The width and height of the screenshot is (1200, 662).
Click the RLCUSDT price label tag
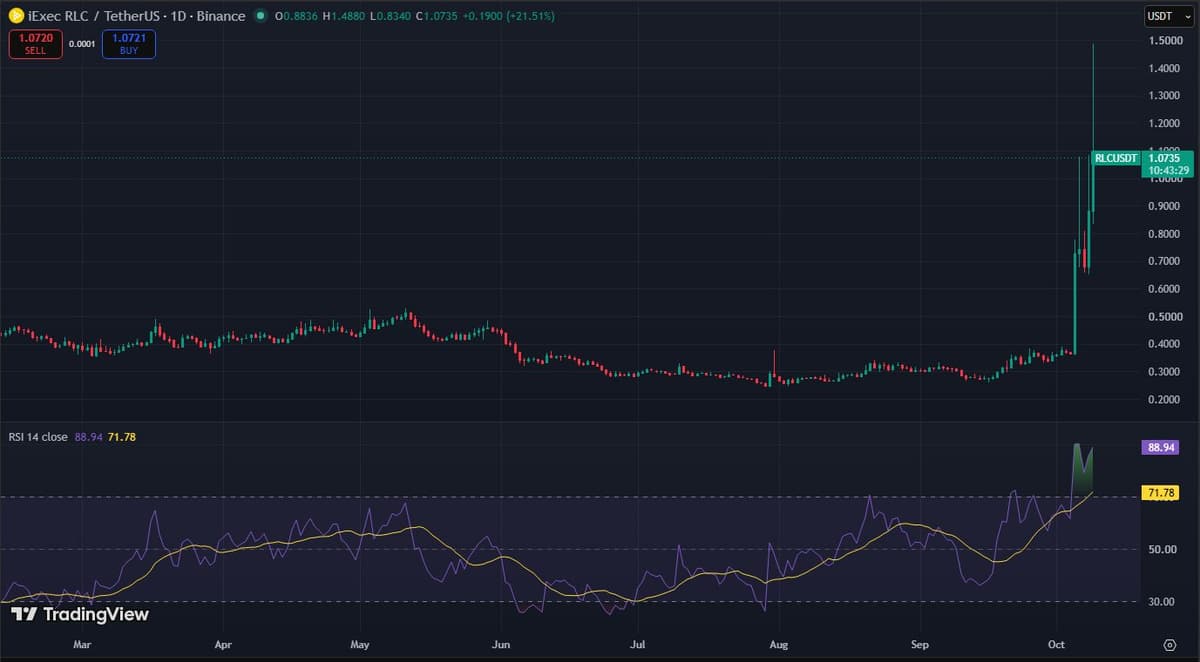tap(1116, 158)
